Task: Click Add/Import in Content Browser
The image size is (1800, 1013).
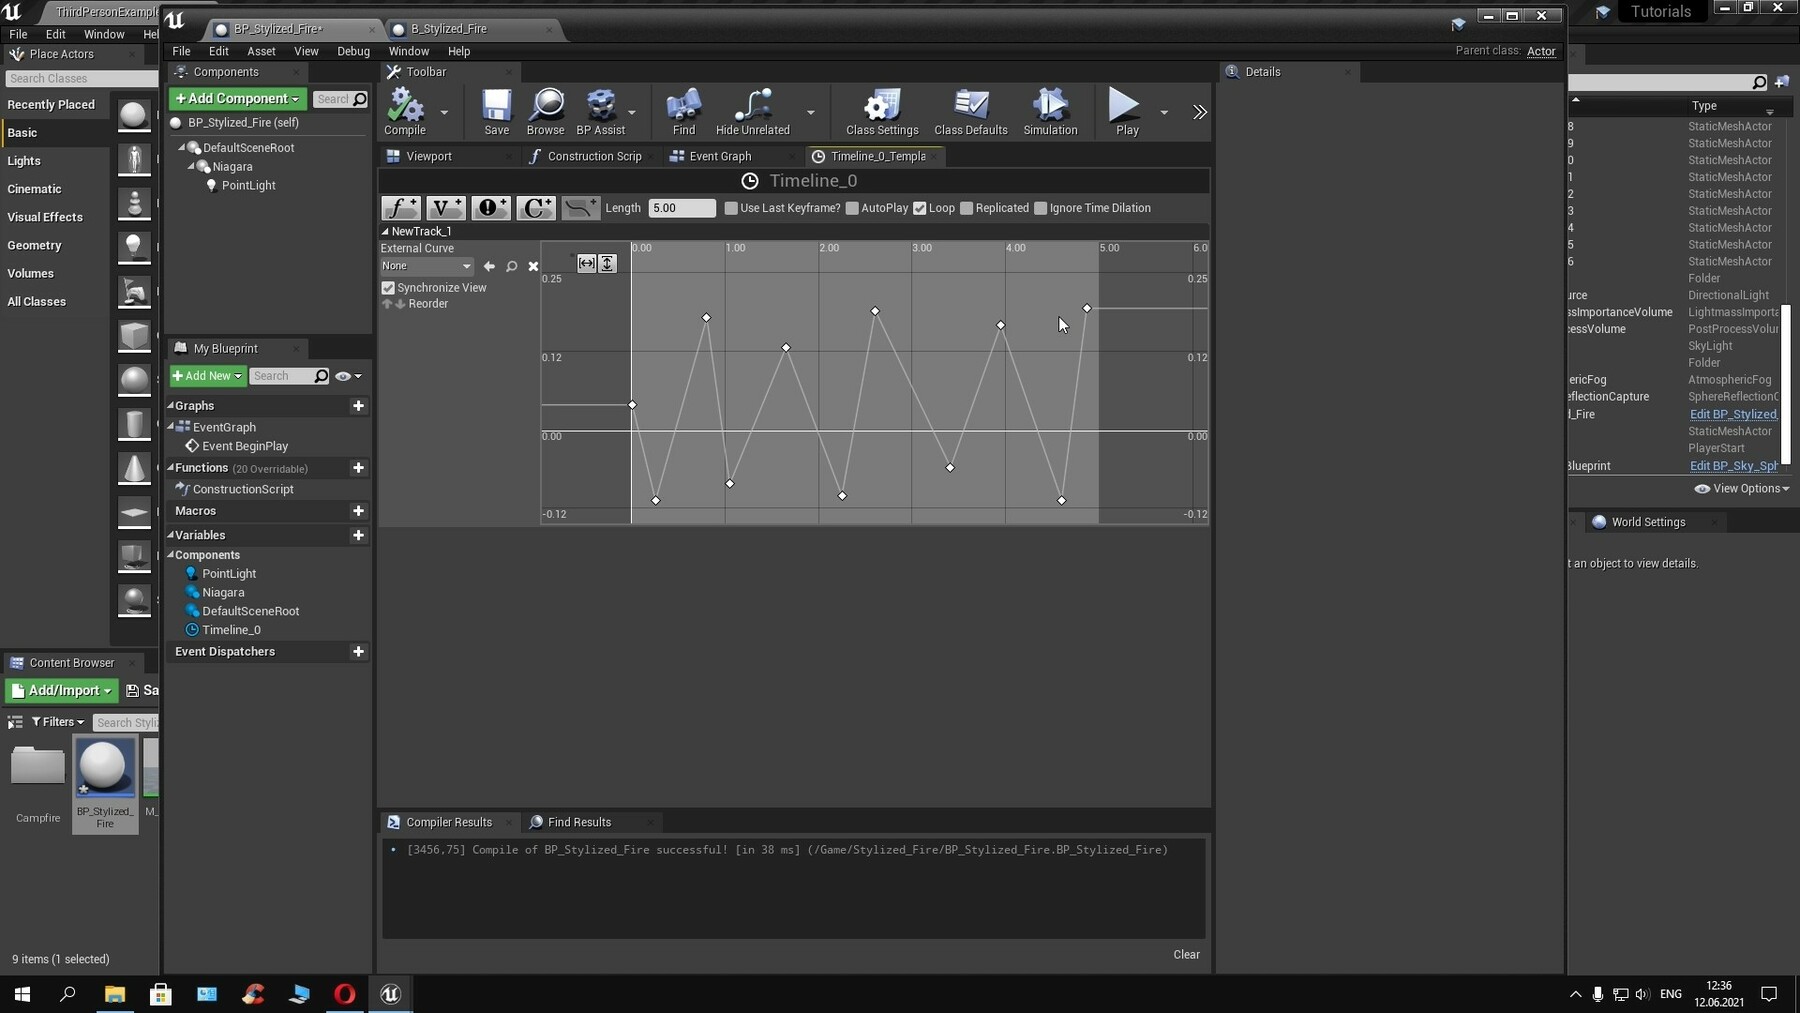Action: [x=62, y=691]
